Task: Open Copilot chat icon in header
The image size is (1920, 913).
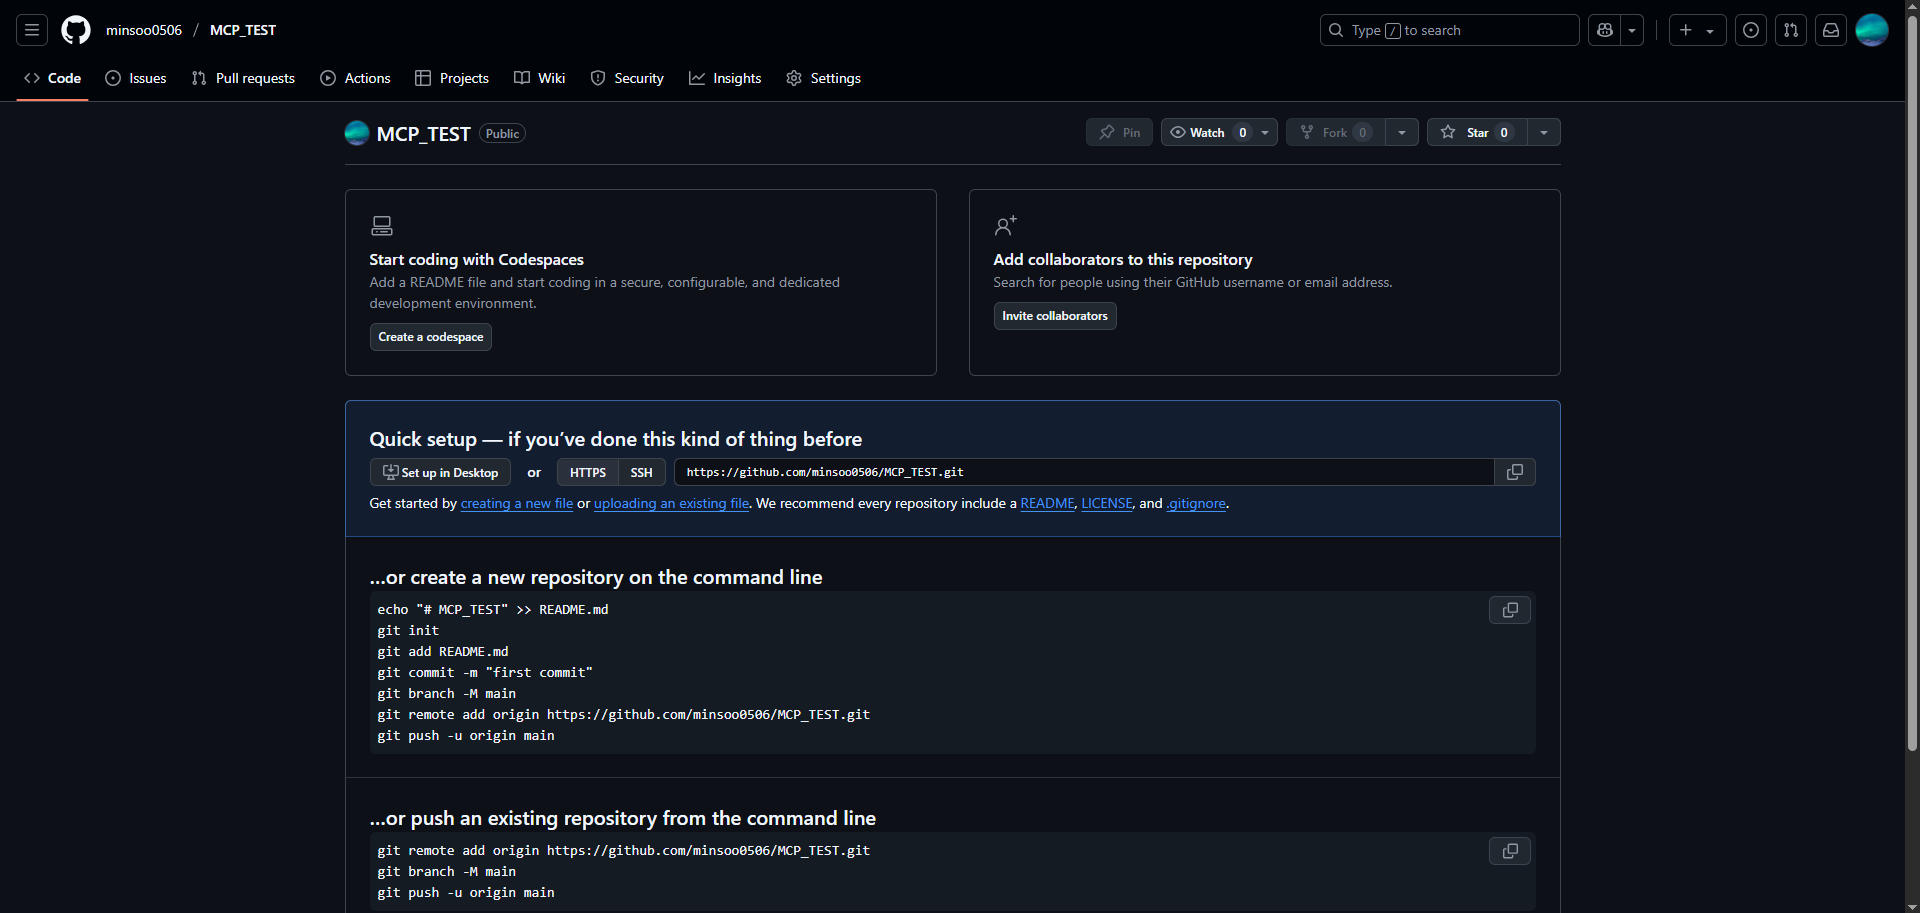Action: click(x=1605, y=30)
